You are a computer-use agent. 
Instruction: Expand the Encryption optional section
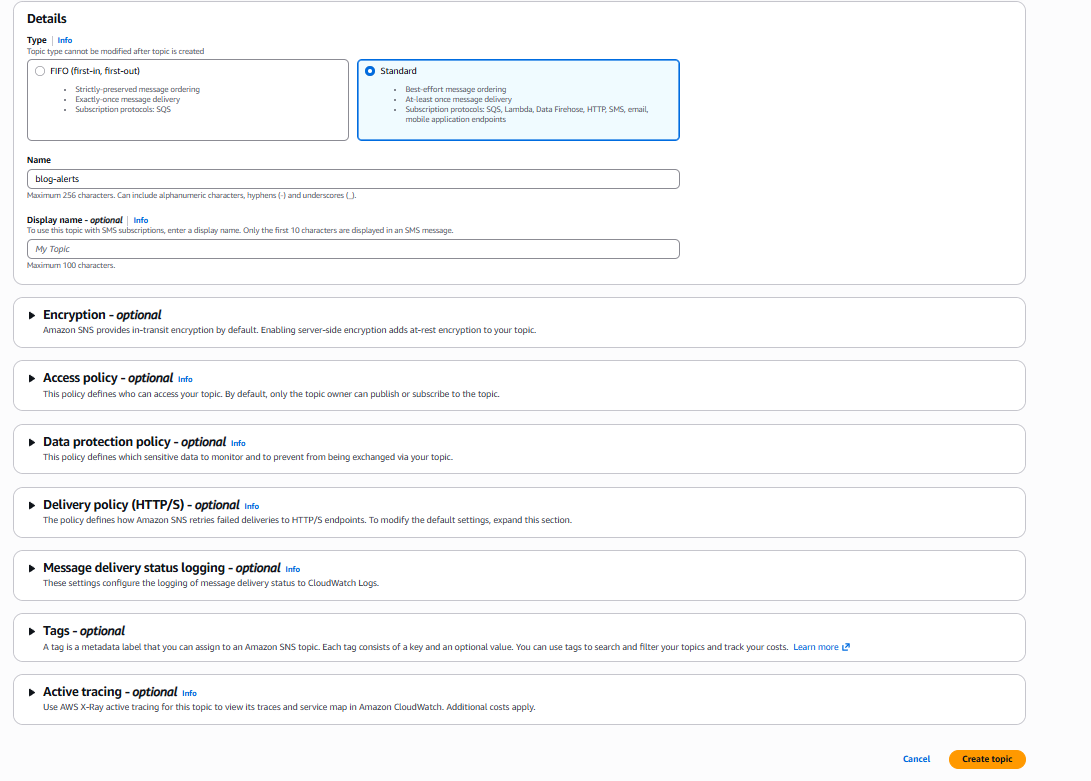[30, 314]
